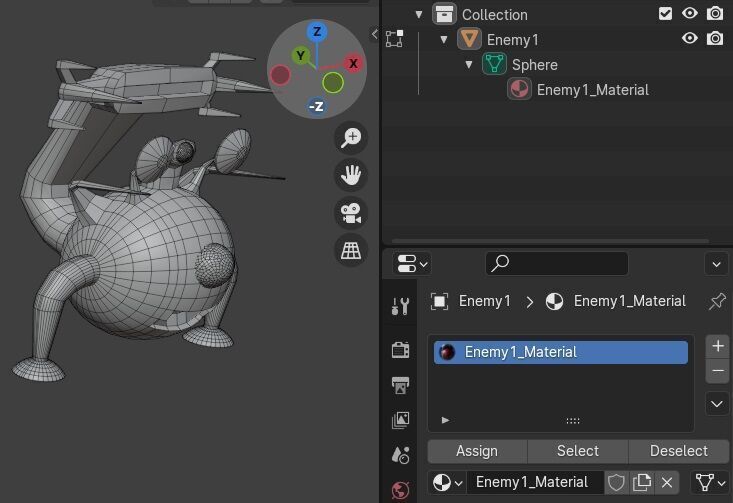Click Enemy1_Material icon in outliner
The image size is (733, 503).
point(519,89)
